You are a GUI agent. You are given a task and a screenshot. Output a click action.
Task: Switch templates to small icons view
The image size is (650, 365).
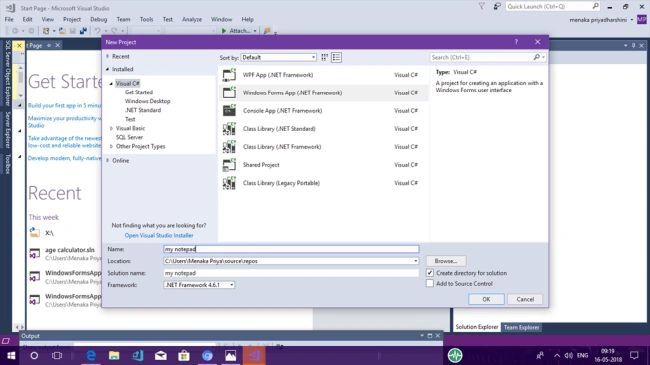point(325,57)
